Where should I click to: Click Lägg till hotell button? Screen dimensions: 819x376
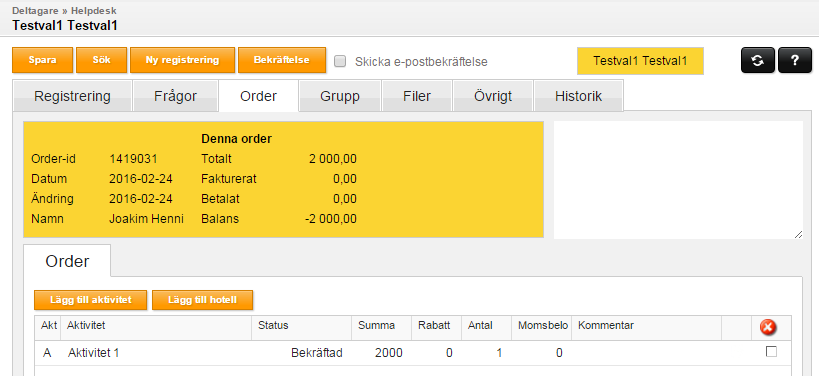[x=203, y=300]
